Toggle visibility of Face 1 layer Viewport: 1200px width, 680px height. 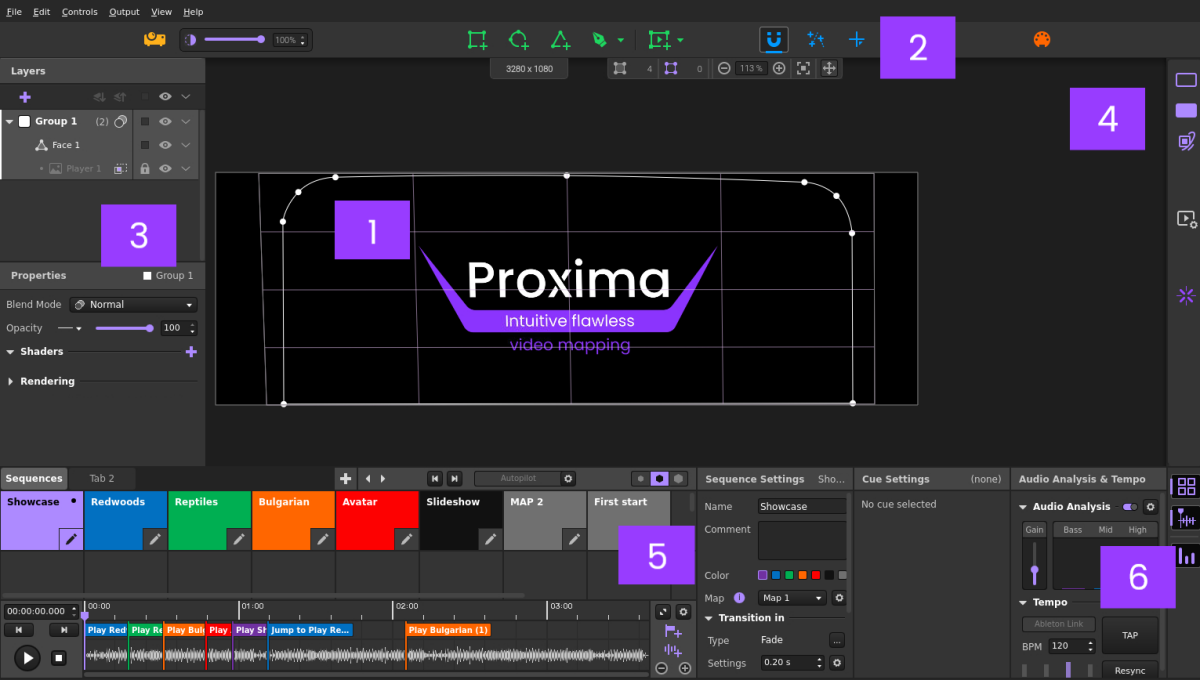click(x=165, y=145)
